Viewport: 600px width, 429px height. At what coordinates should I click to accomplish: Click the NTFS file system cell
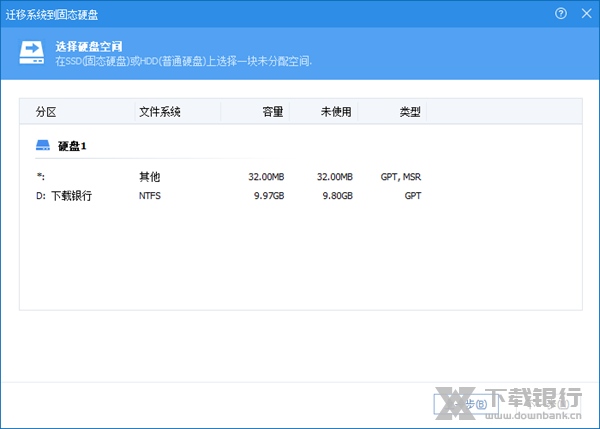click(x=150, y=196)
